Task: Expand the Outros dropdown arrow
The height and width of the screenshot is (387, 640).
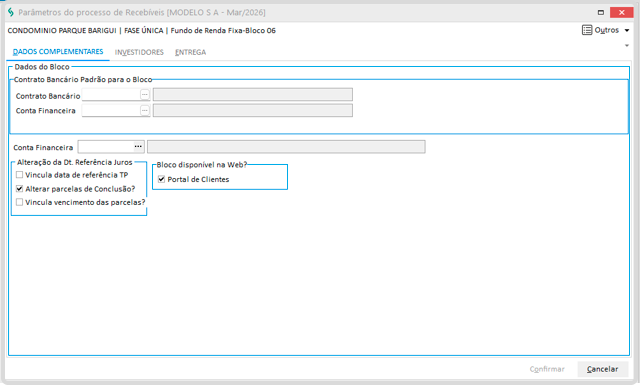Action: pos(627,30)
